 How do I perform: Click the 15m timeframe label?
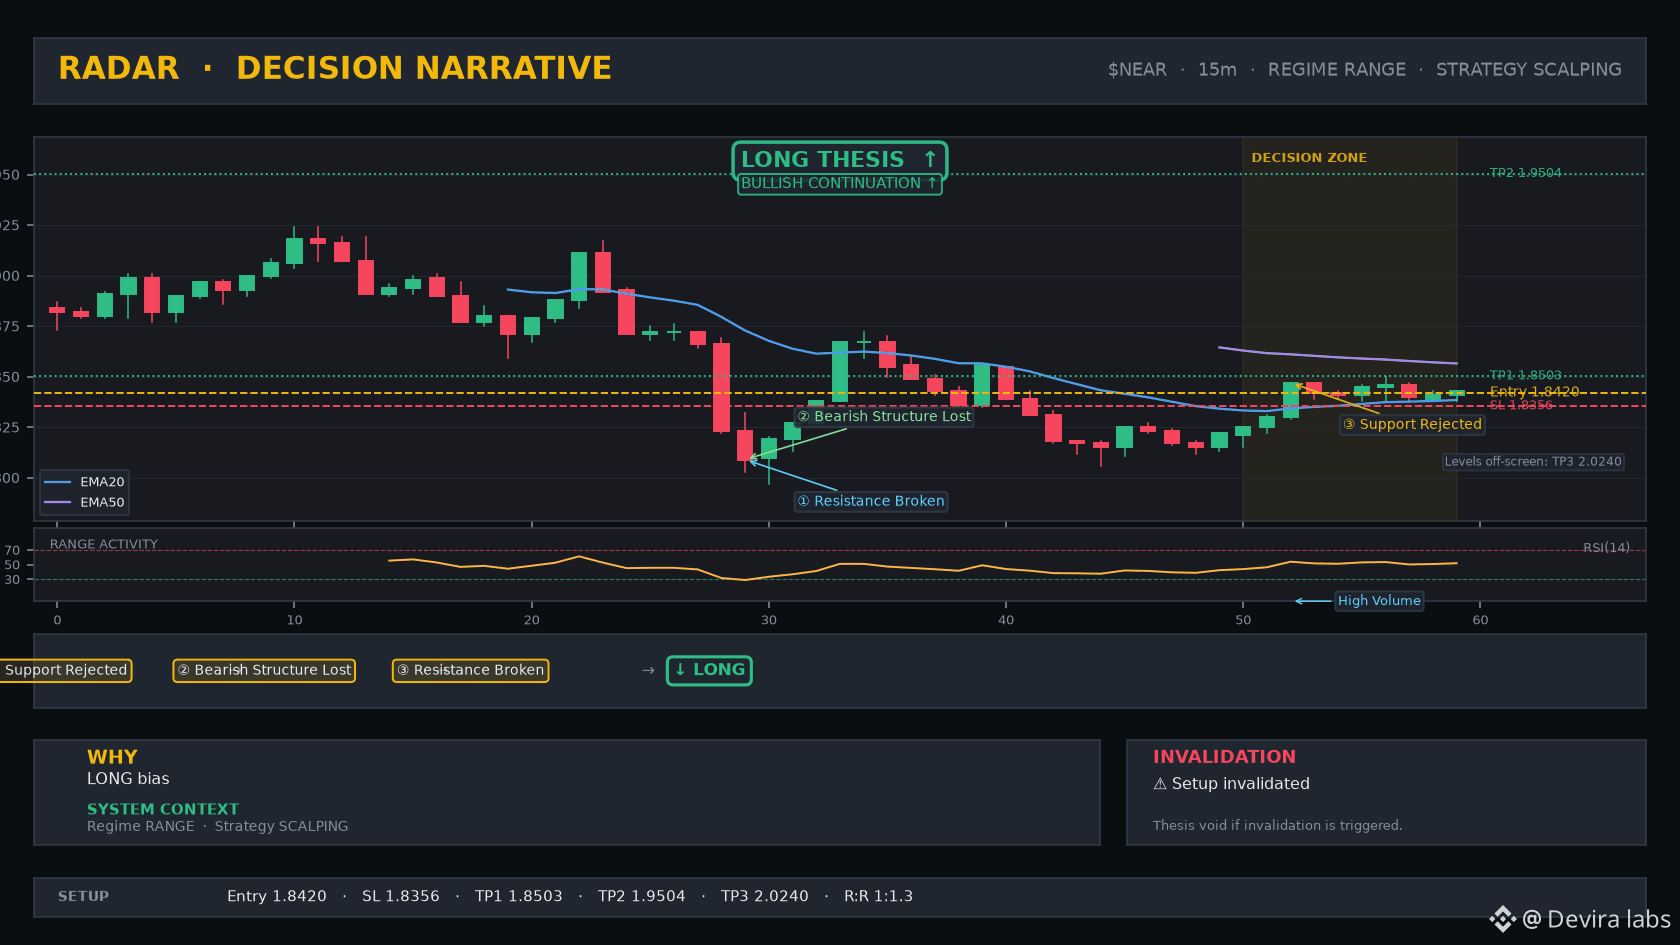tap(1217, 70)
